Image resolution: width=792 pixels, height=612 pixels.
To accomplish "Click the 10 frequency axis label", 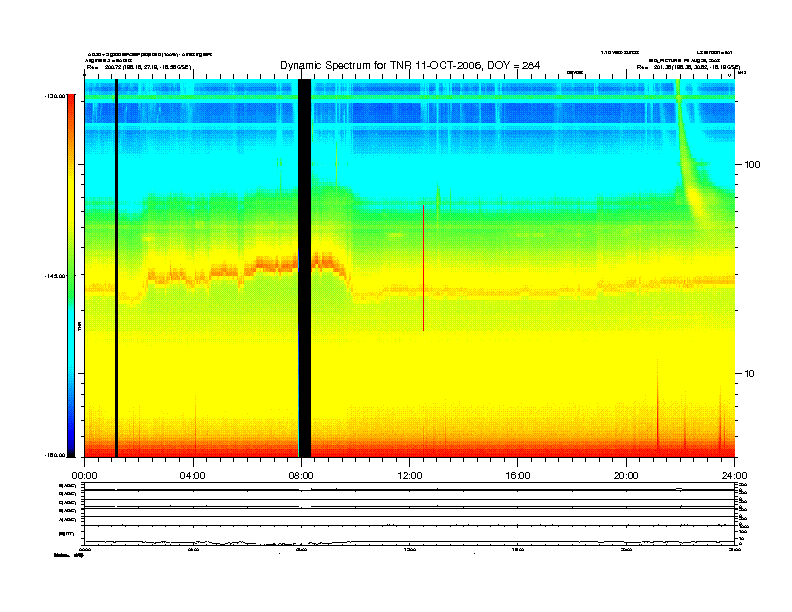I will 750,374.
